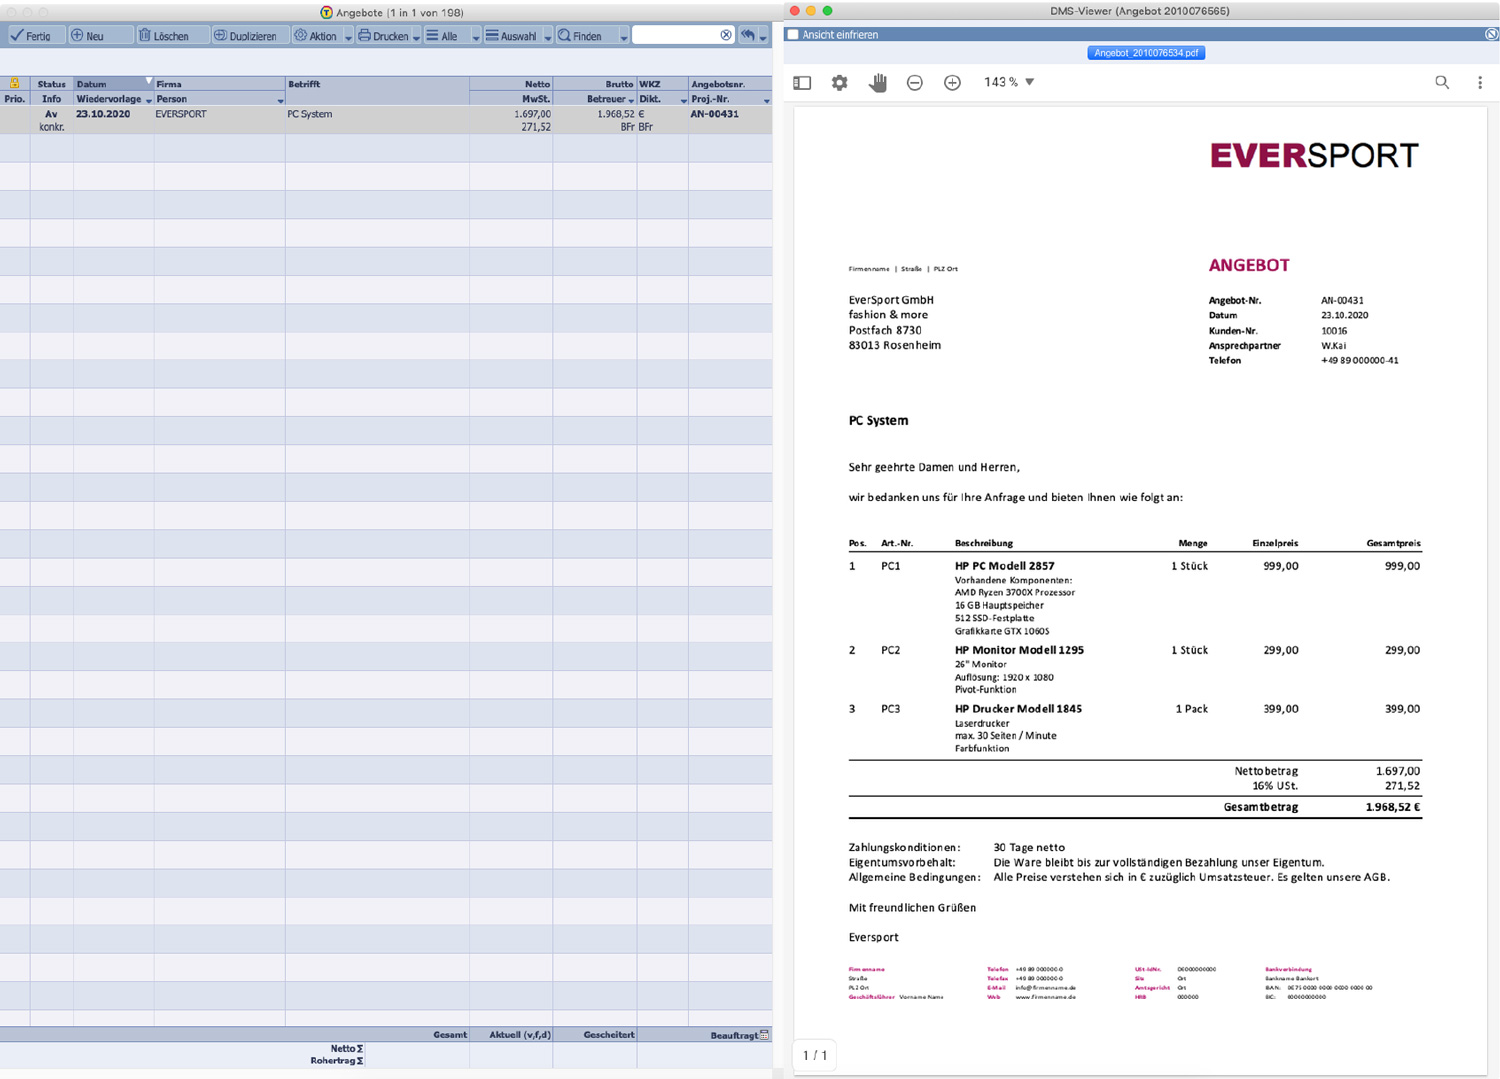Open the Dikt. column dropdown

point(683,100)
